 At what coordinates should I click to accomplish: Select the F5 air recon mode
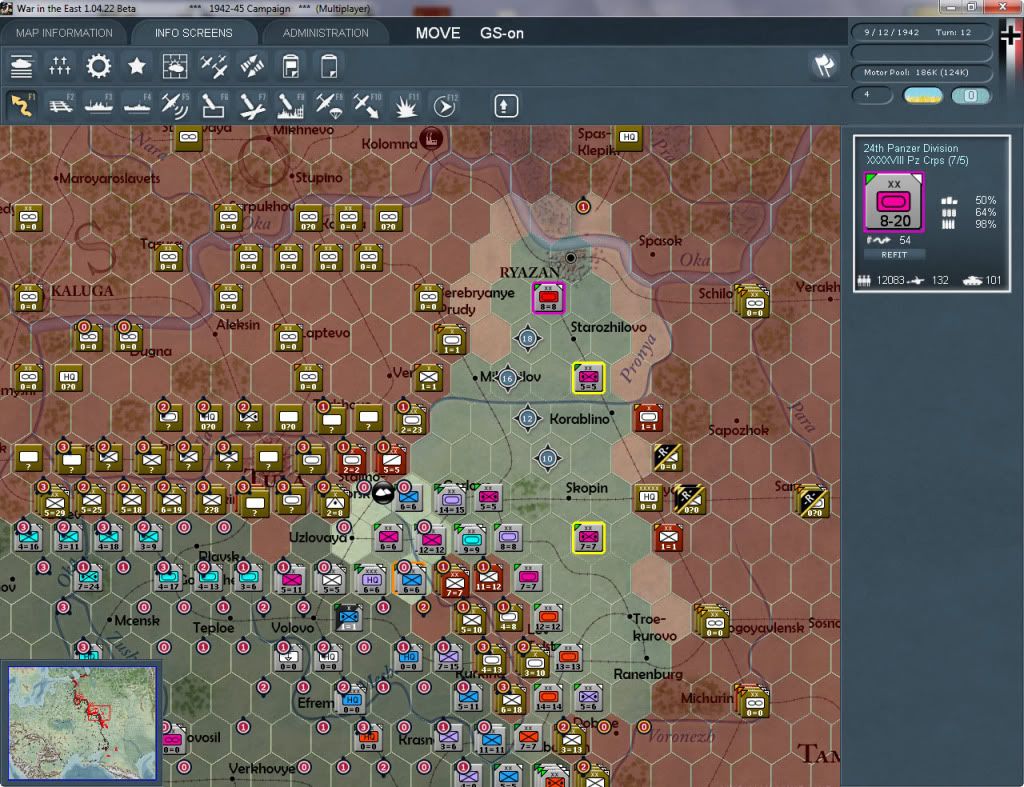(175, 105)
